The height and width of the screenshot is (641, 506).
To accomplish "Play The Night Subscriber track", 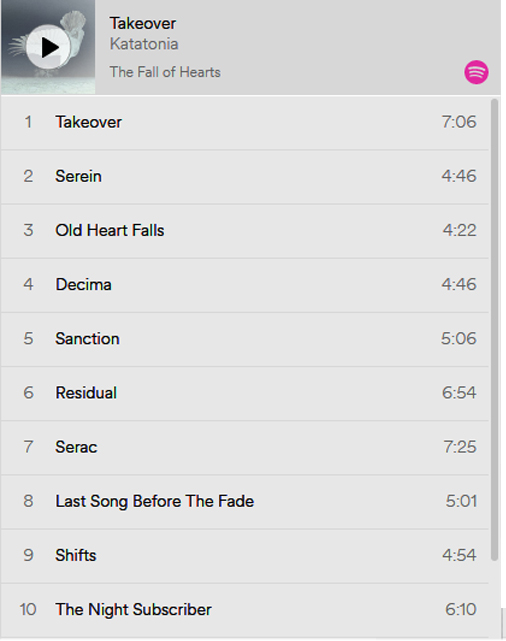I will pyautogui.click(x=245, y=610).
